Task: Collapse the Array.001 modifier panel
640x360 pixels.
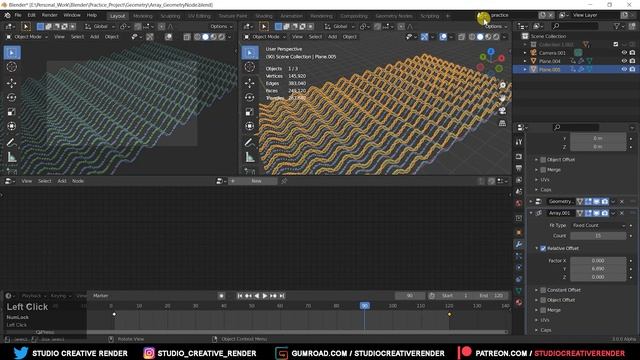Action: (531, 213)
